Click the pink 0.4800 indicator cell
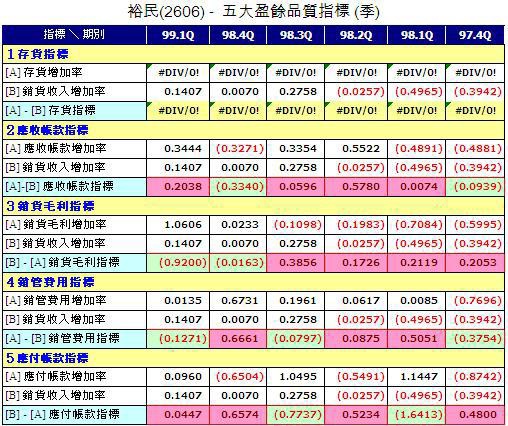 475,415
